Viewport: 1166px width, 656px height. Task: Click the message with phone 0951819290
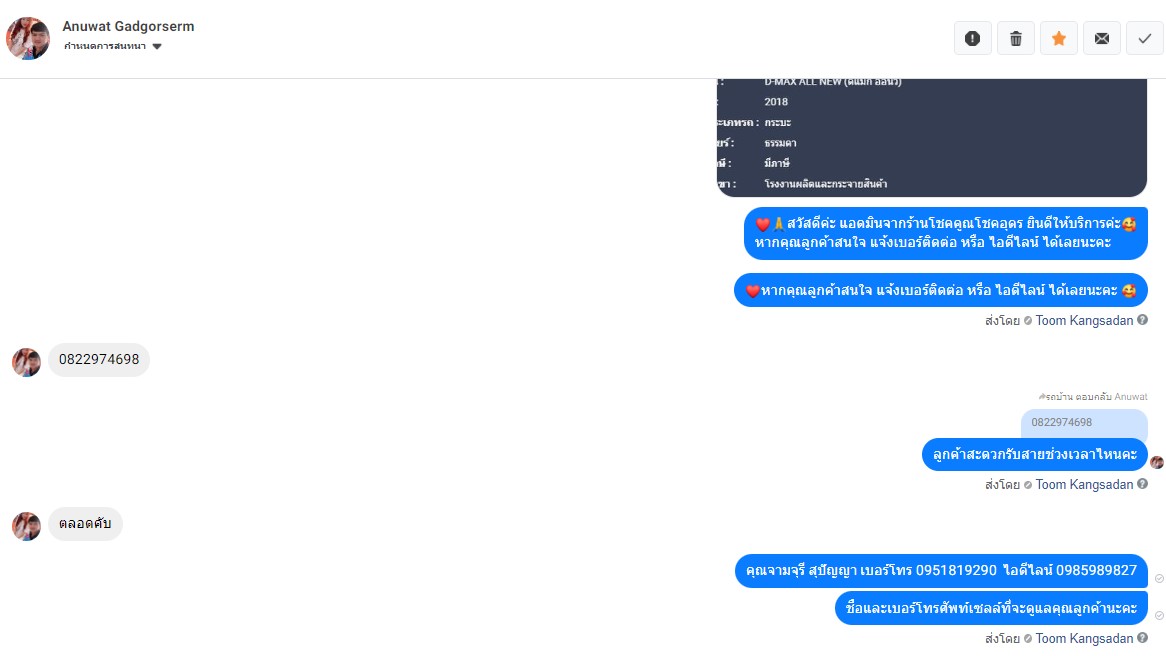click(941, 570)
